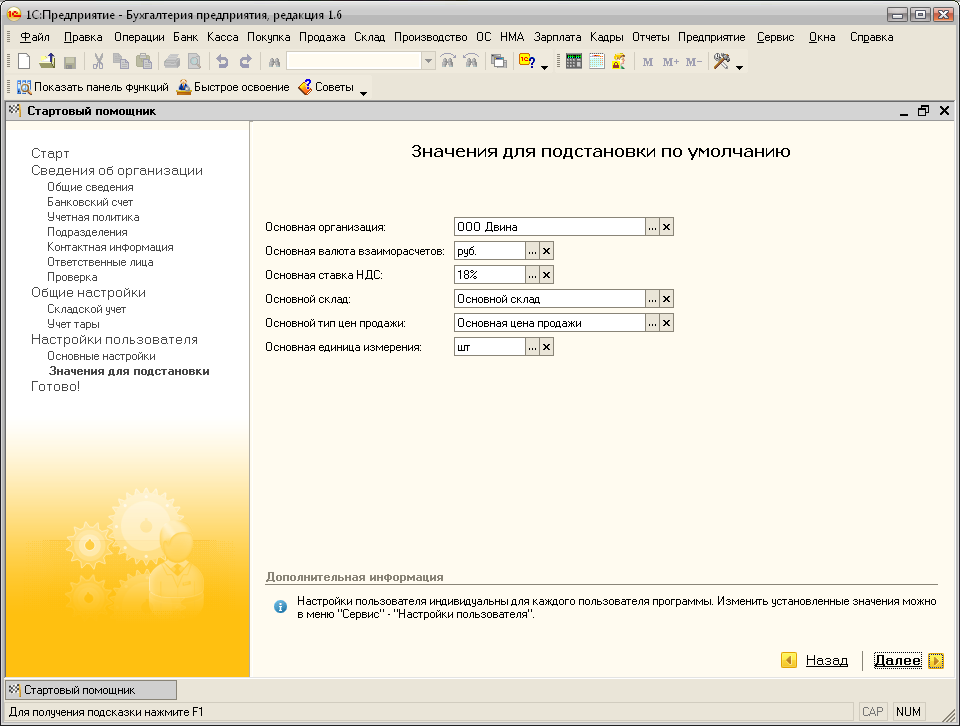Go to Готово! step in sidebar

[55, 386]
